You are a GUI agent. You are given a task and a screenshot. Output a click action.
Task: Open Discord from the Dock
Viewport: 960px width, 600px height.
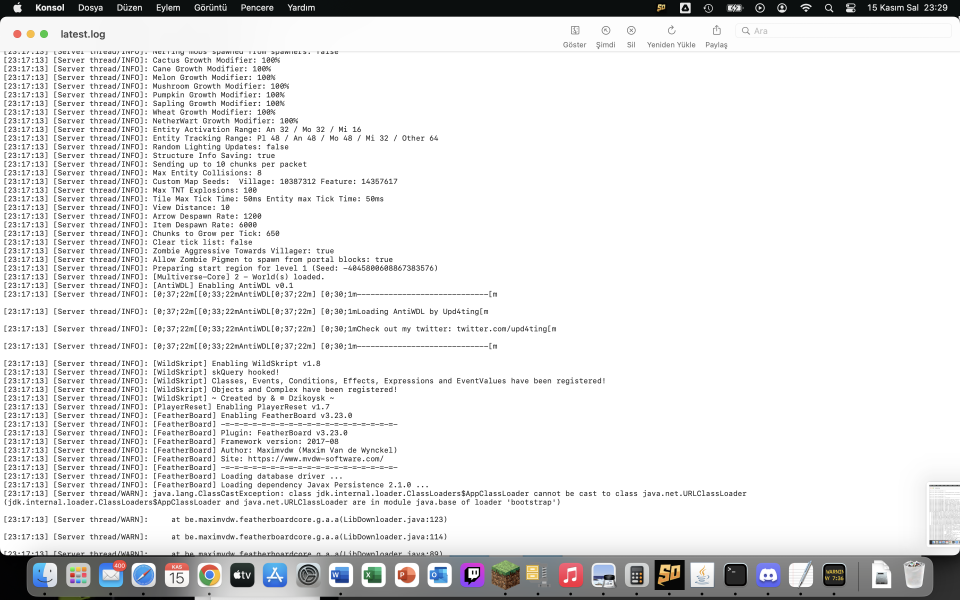tap(768, 576)
